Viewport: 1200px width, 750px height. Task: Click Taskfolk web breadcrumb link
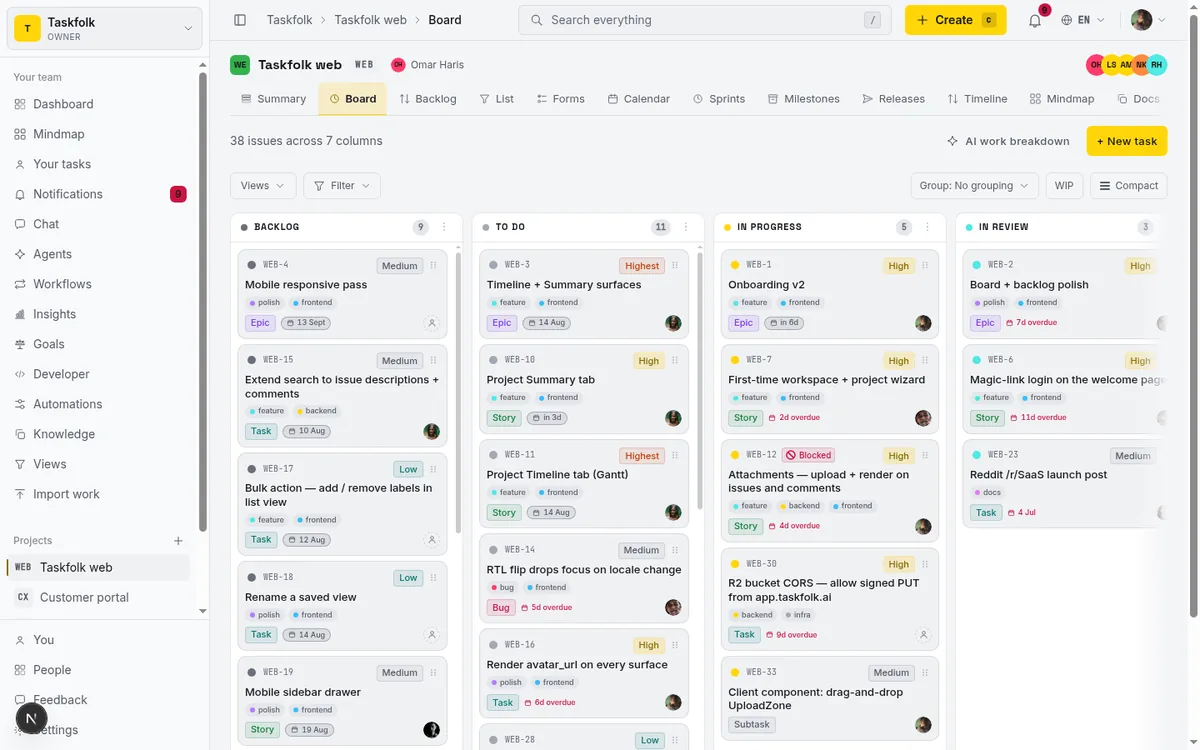[x=371, y=20]
